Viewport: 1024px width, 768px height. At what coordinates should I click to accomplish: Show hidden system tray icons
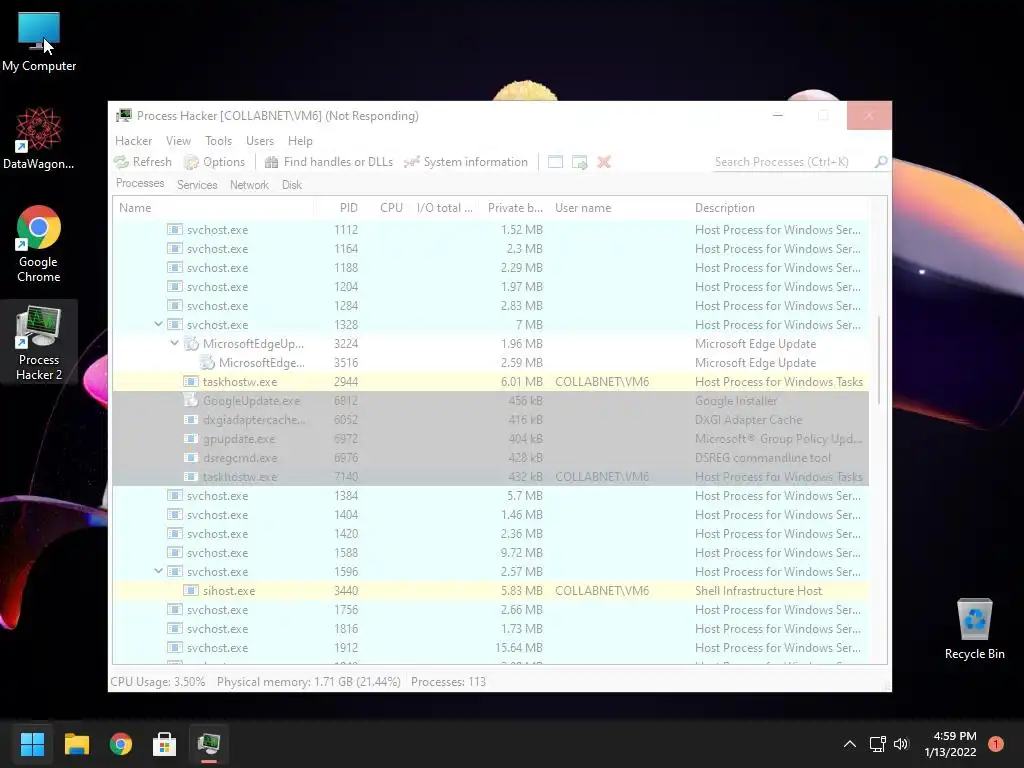[850, 743]
